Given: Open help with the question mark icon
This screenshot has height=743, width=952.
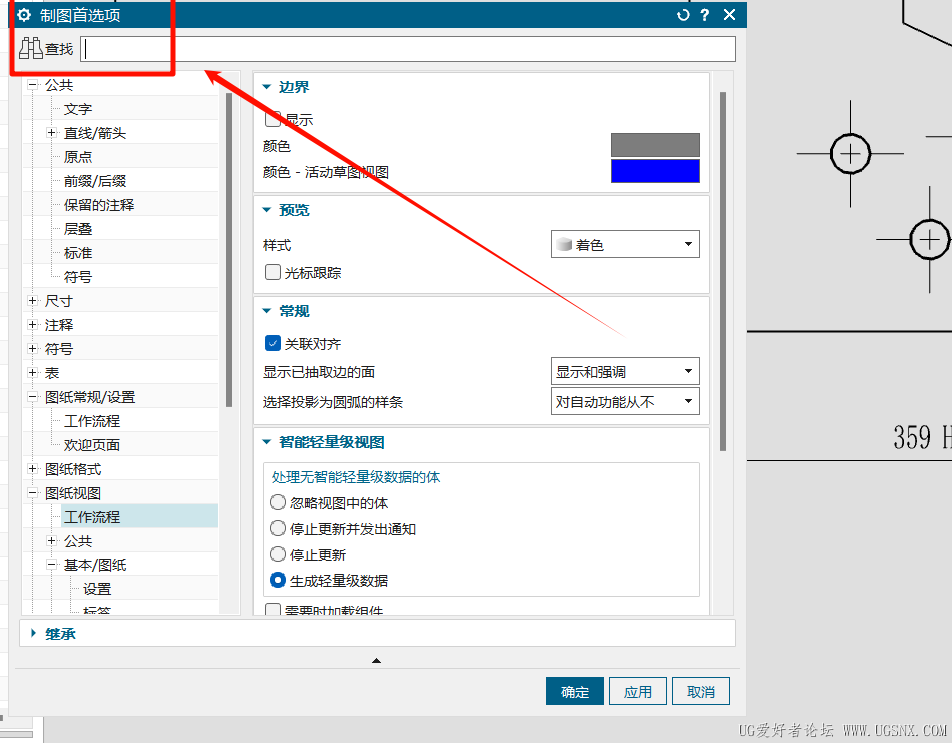Looking at the screenshot, I should tap(704, 15).
